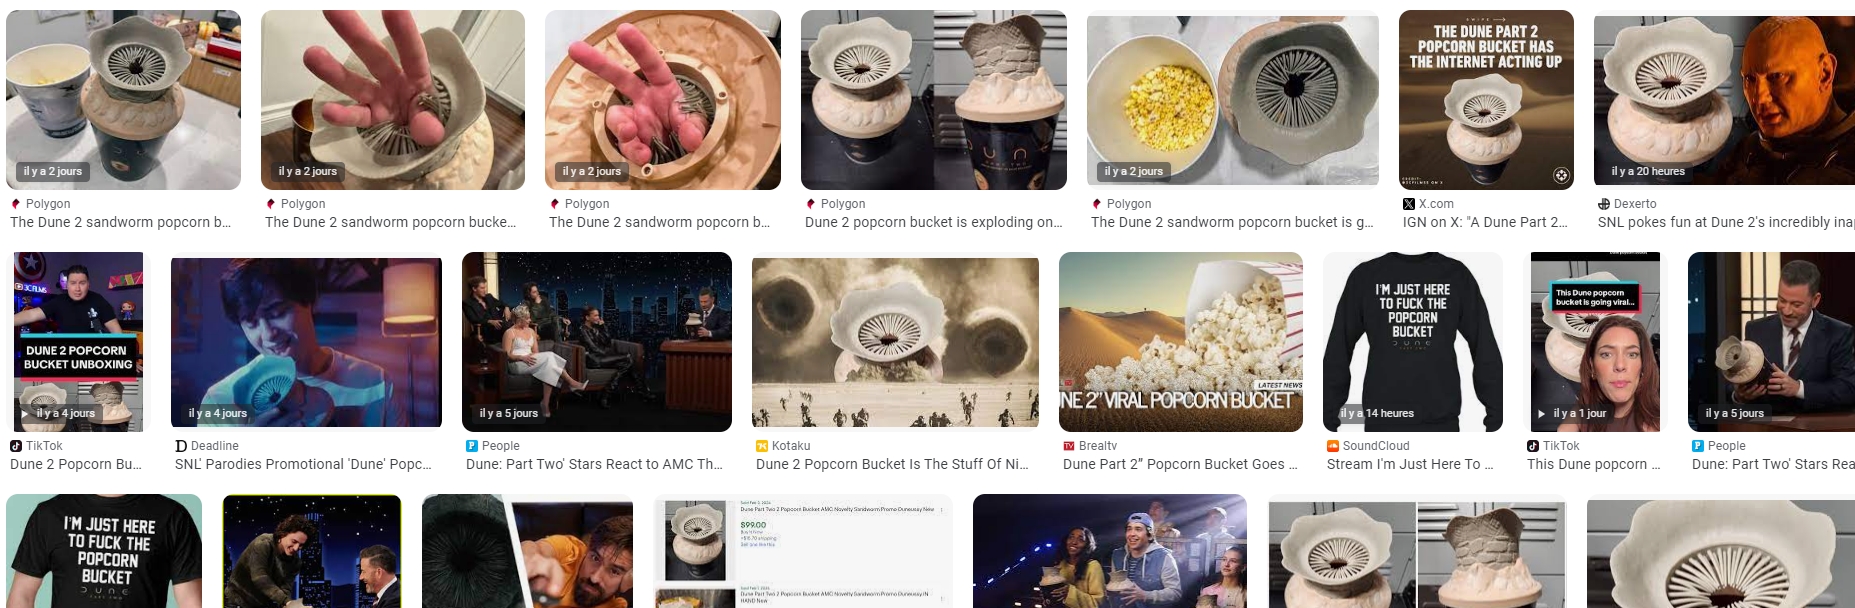
Task: Click the Dexerto source icon
Action: pyautogui.click(x=1604, y=204)
